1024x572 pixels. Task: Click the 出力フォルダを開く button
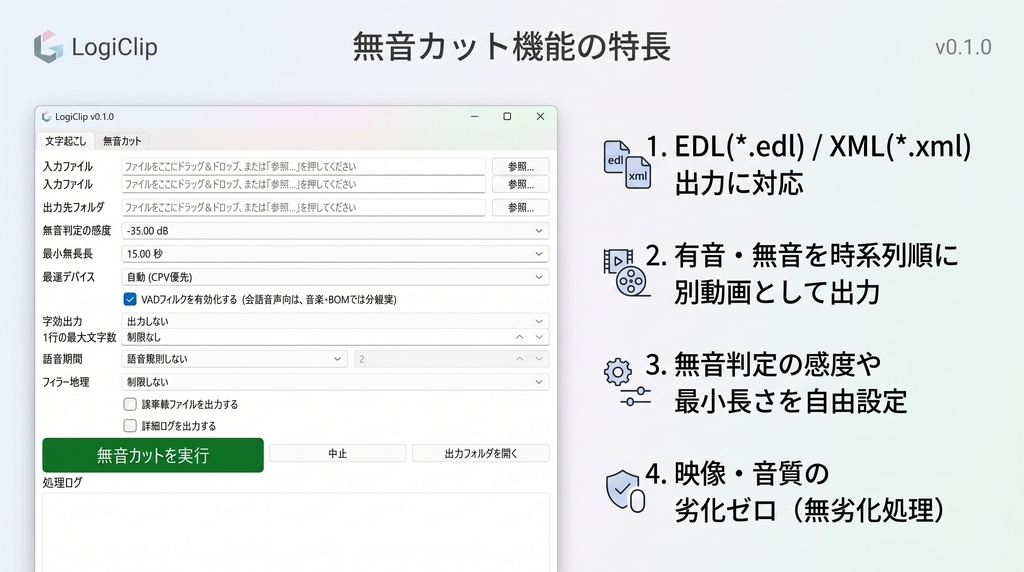(x=481, y=453)
